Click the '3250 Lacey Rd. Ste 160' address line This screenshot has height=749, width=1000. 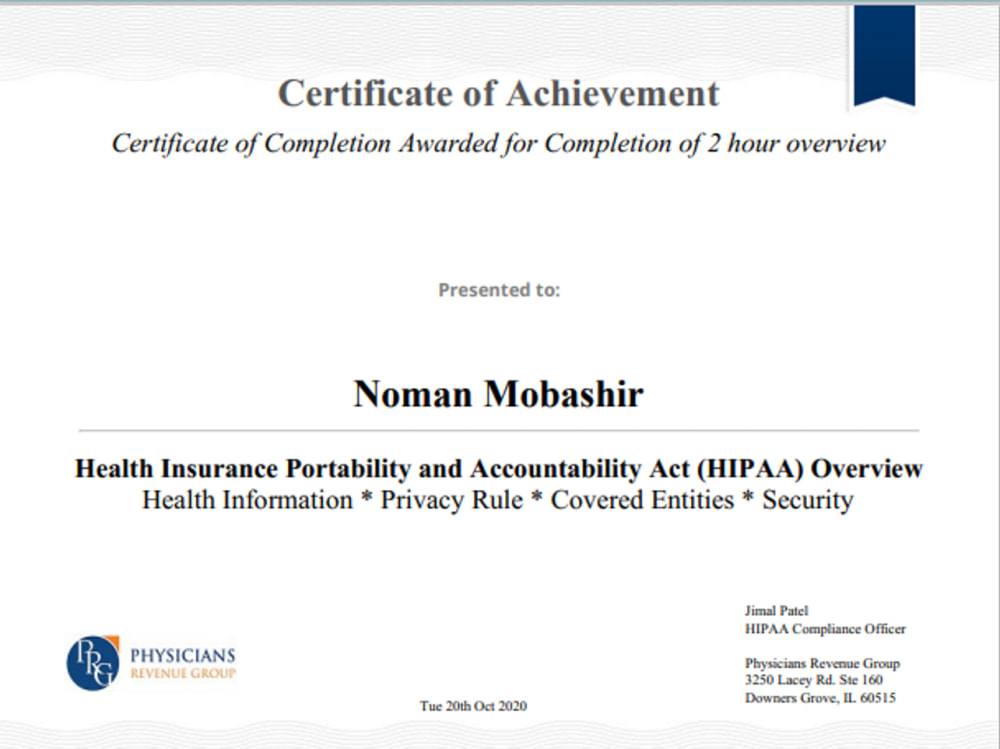click(814, 680)
